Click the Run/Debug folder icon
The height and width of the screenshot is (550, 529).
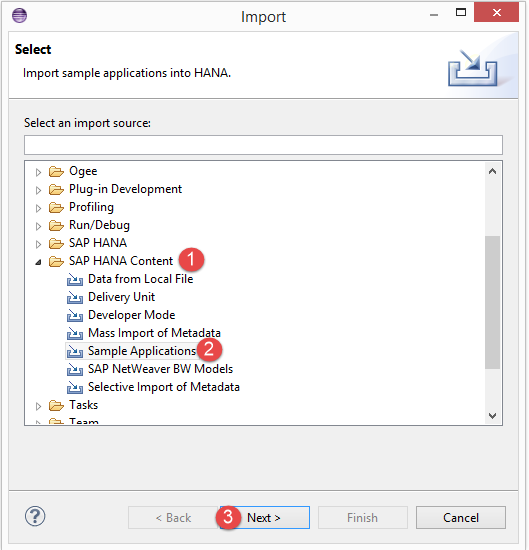point(56,225)
